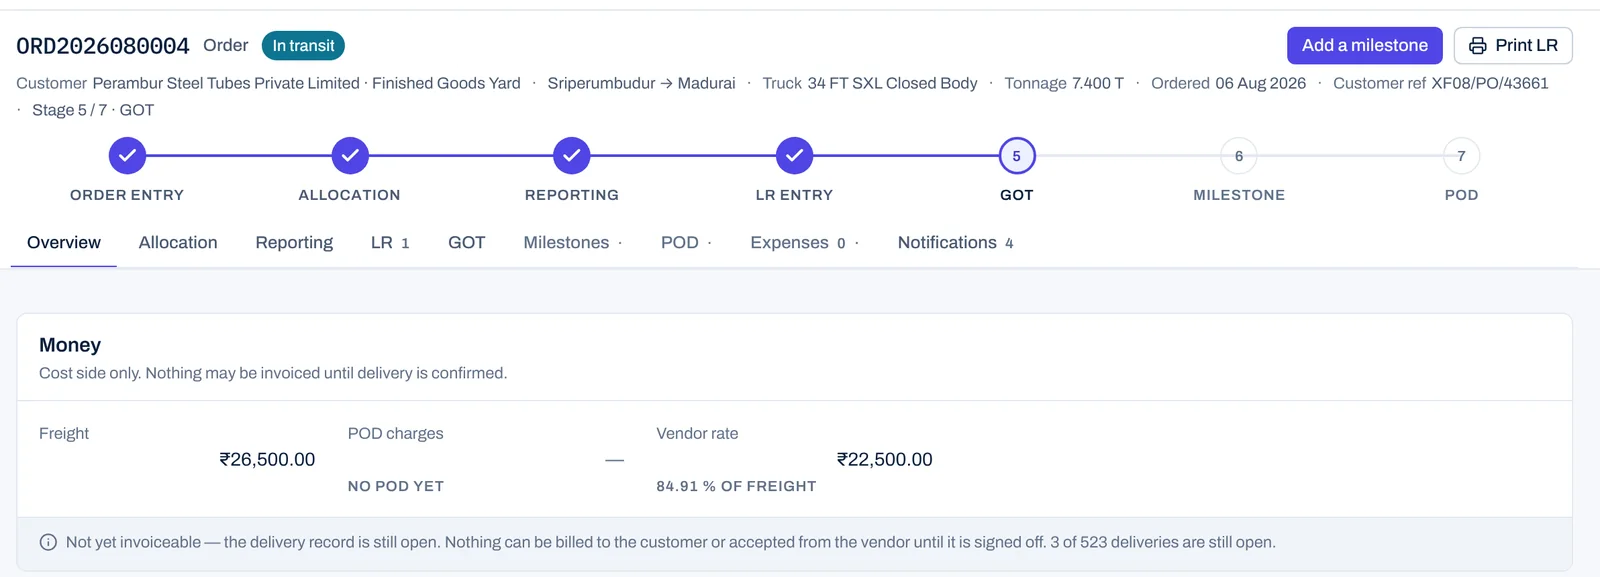Switch to the Reporting tab

(x=294, y=243)
